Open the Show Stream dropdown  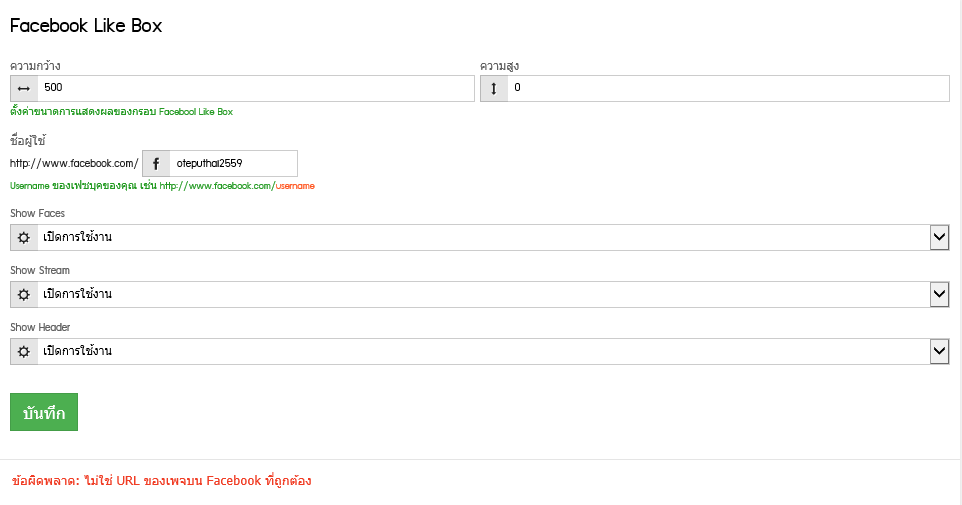click(x=480, y=295)
